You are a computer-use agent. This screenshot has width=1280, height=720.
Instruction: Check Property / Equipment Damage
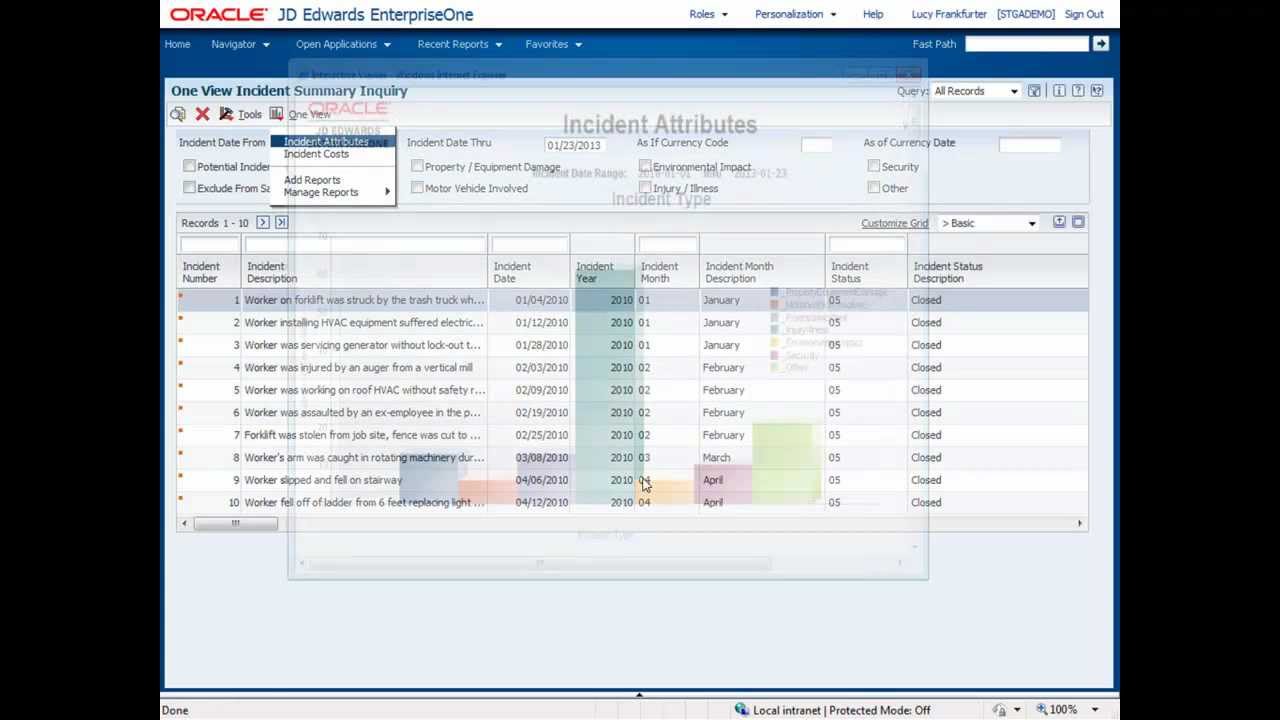(x=417, y=166)
